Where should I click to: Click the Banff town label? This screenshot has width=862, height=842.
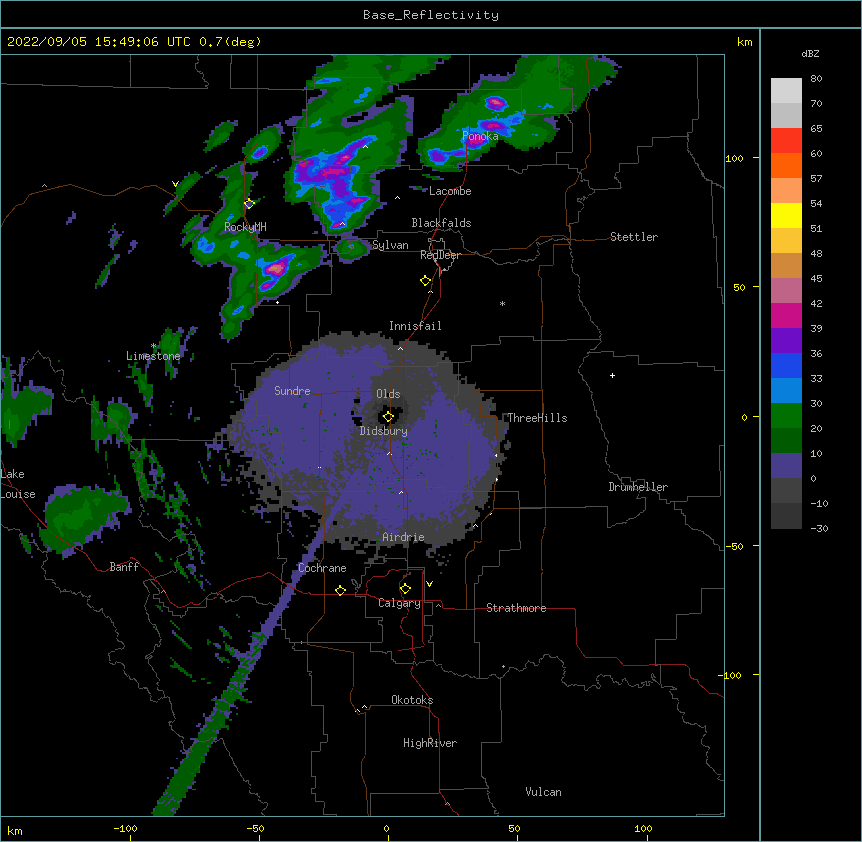[124, 567]
